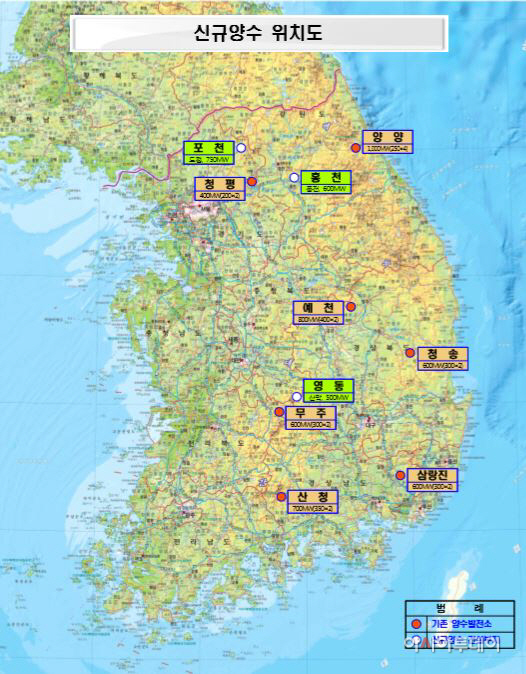Click the 500MW capacity text under 영동
This screenshot has width=526, height=674.
click(x=329, y=398)
